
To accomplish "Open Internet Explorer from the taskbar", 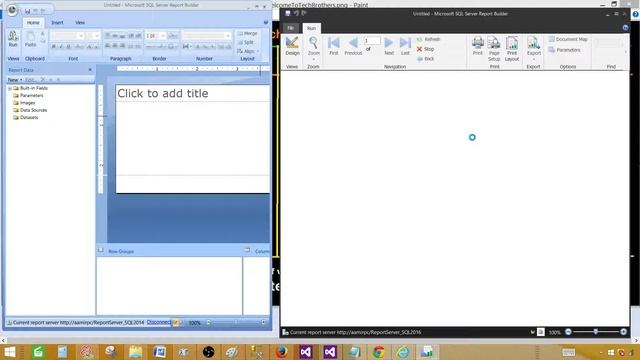I will coord(402,352).
